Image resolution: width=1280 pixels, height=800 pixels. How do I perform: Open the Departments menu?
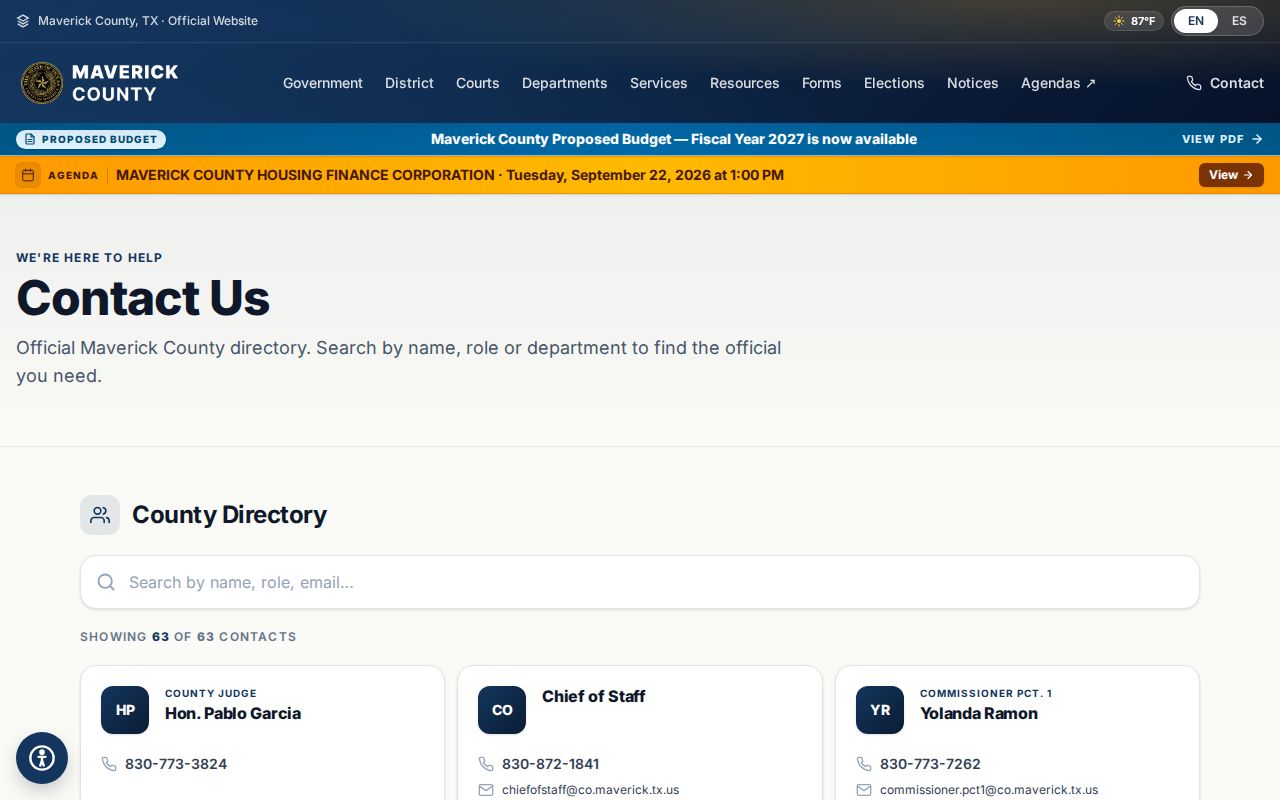click(x=565, y=83)
